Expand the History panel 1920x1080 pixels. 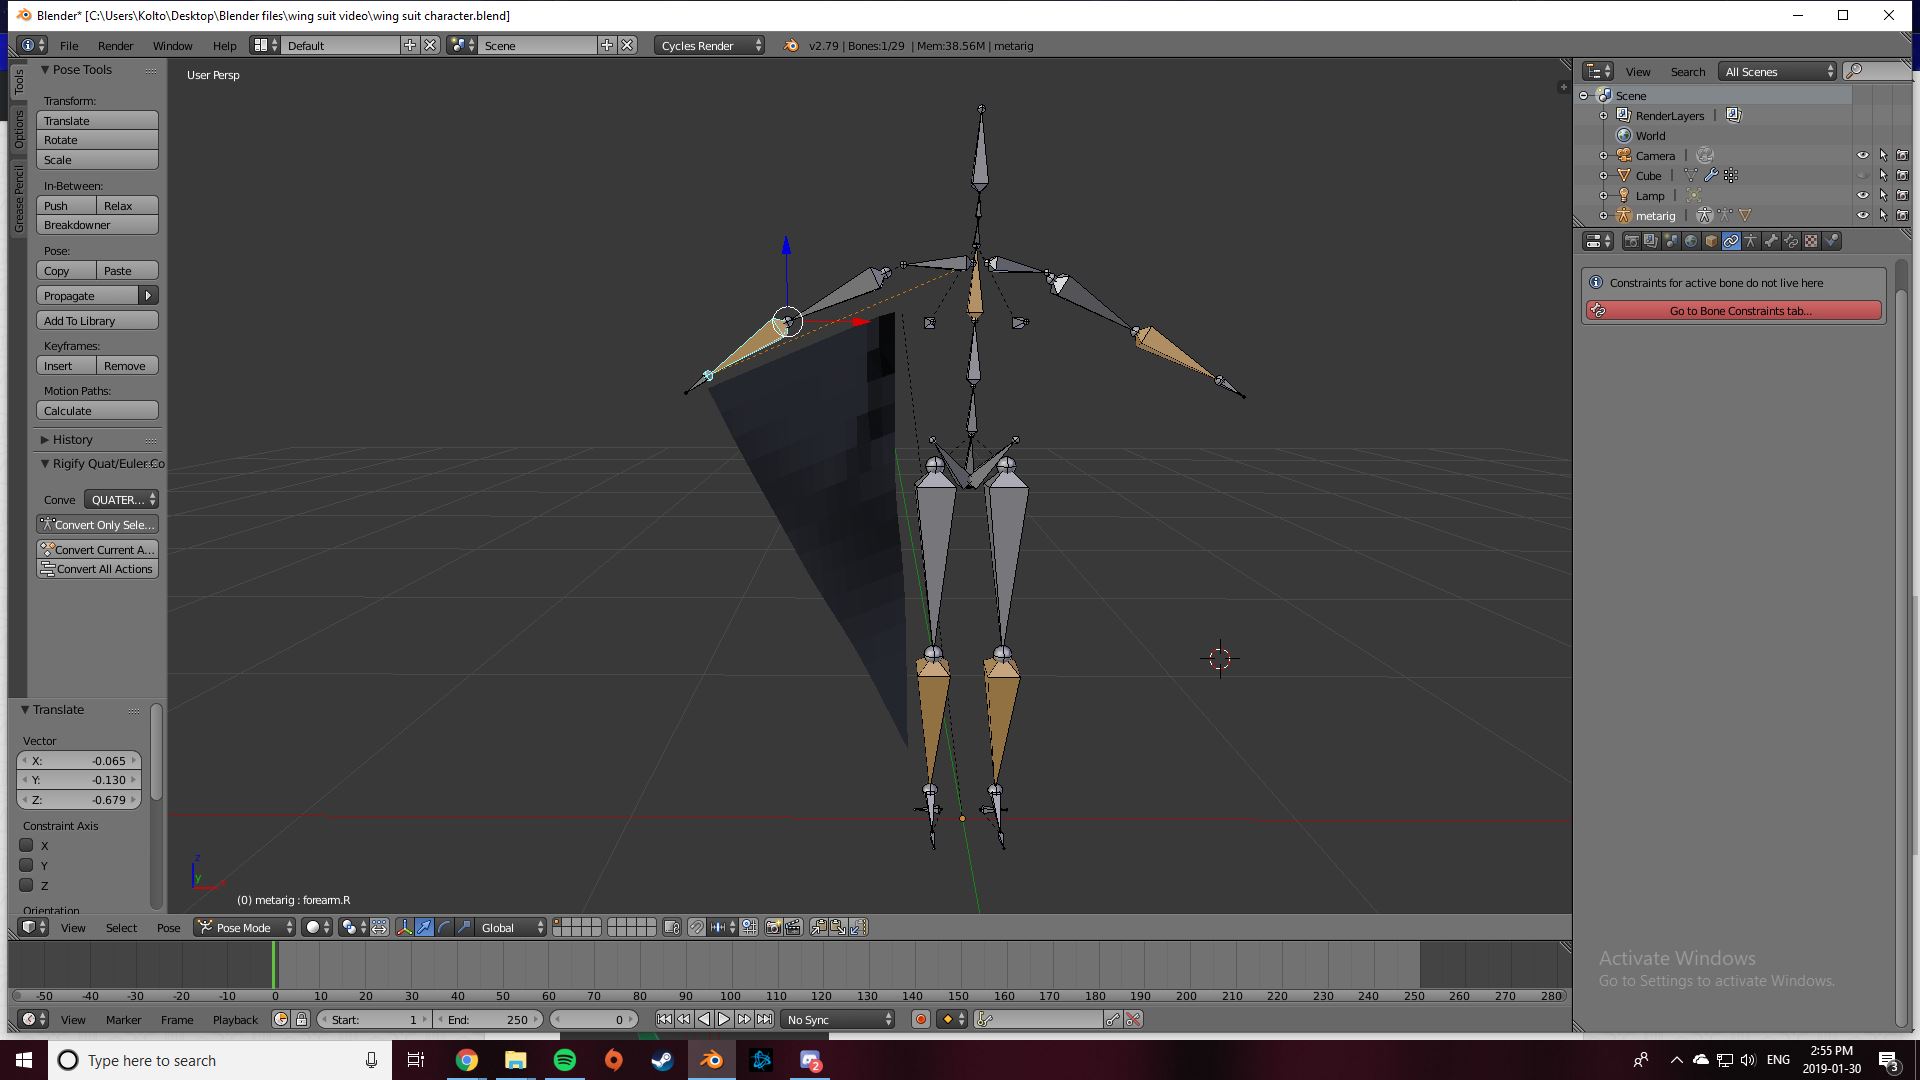70,439
